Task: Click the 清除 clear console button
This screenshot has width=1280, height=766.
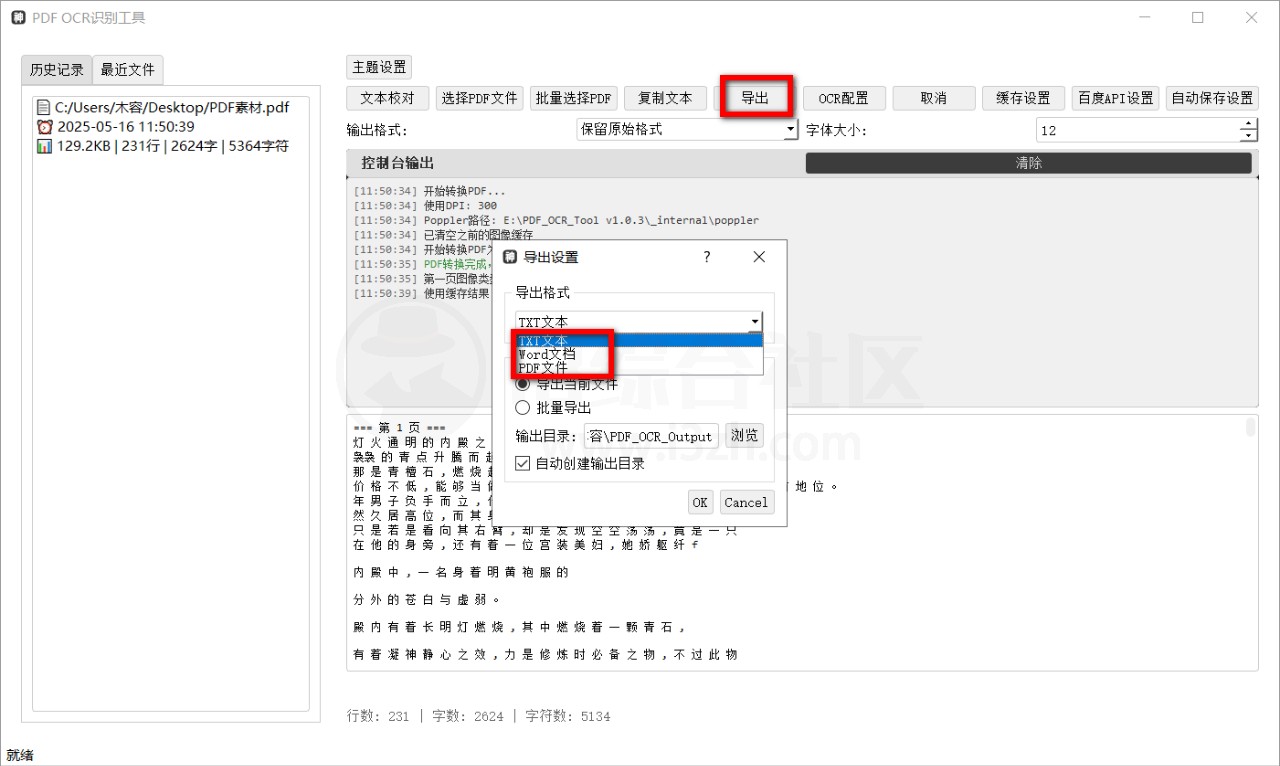Action: (1028, 163)
